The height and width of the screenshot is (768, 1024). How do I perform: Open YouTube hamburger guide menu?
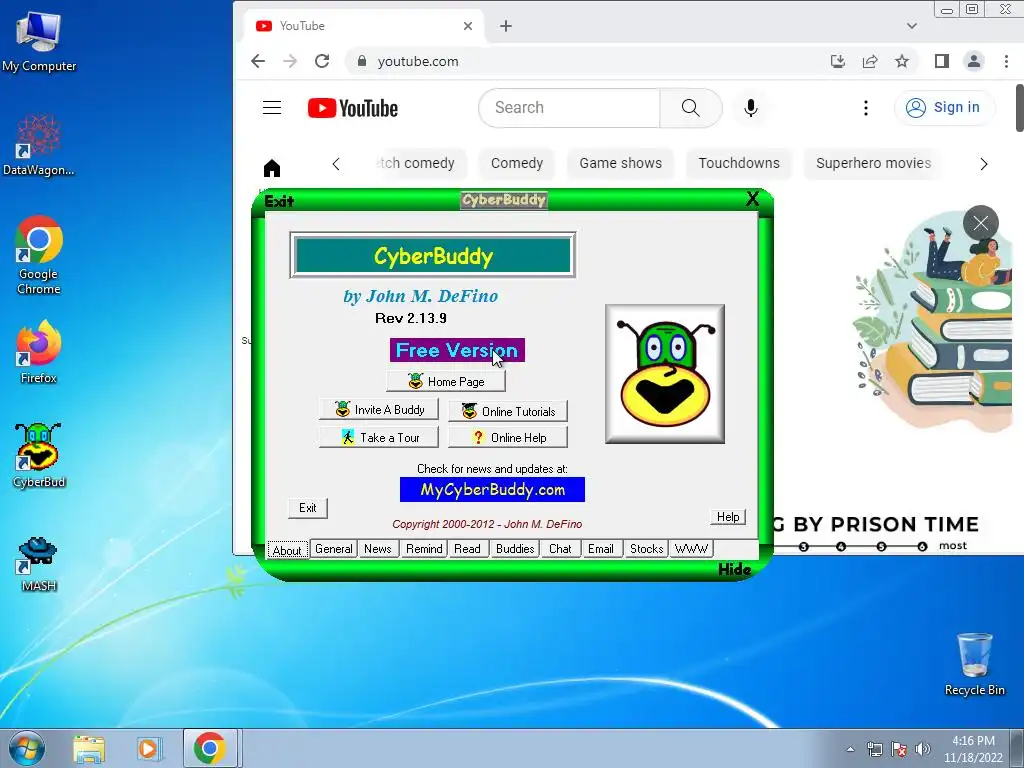click(x=272, y=108)
